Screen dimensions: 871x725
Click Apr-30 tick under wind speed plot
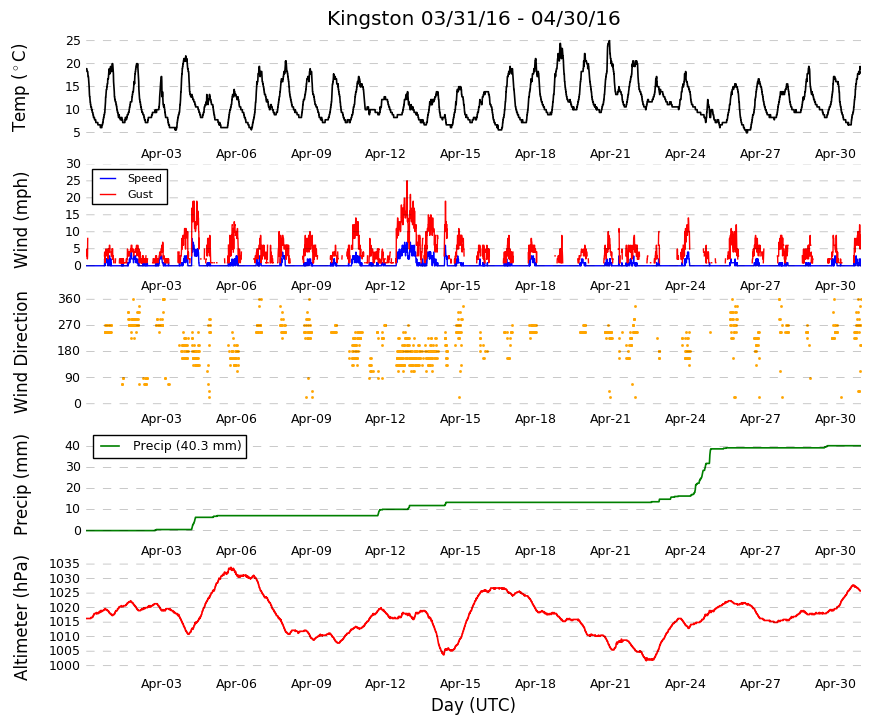835,286
